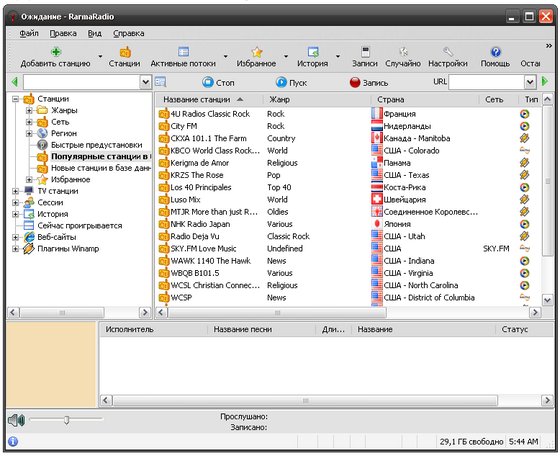
Task: Click the station icon for 4U Radios Classic Rock
Action: (164, 114)
